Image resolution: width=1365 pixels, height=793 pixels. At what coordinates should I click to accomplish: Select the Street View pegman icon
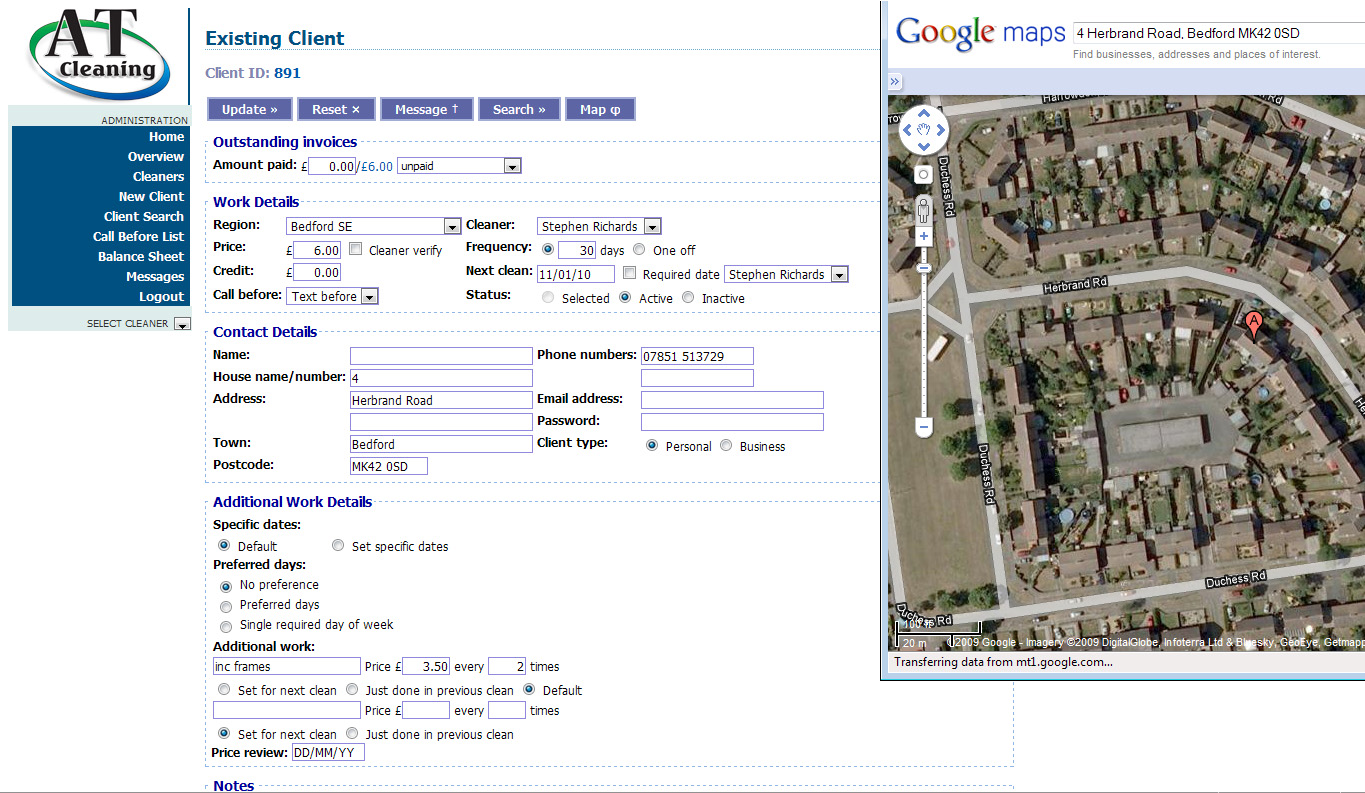[x=923, y=209]
